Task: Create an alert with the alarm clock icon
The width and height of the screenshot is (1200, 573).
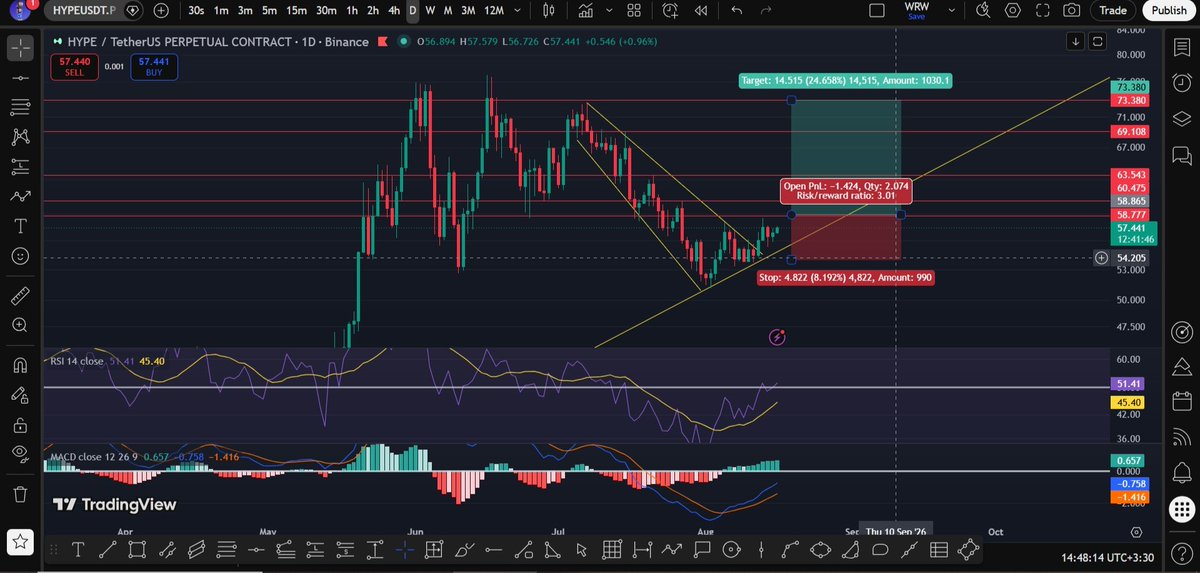Action: (669, 10)
